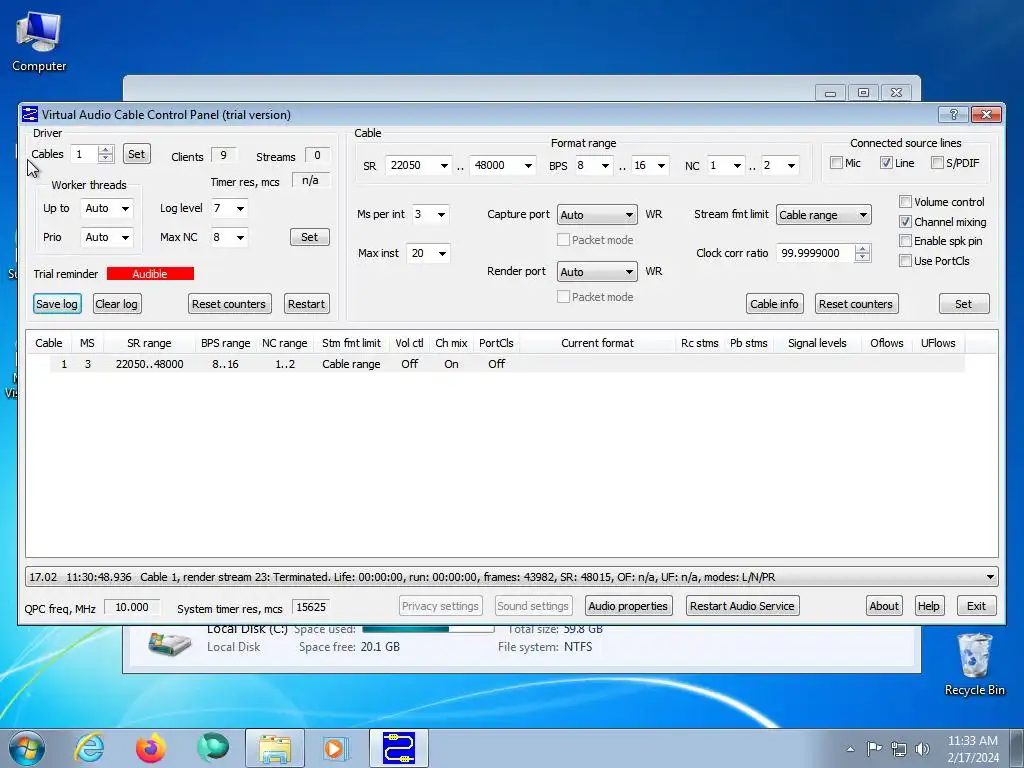The width and height of the screenshot is (1024, 768).
Task: Click the About button
Action: tap(884, 606)
